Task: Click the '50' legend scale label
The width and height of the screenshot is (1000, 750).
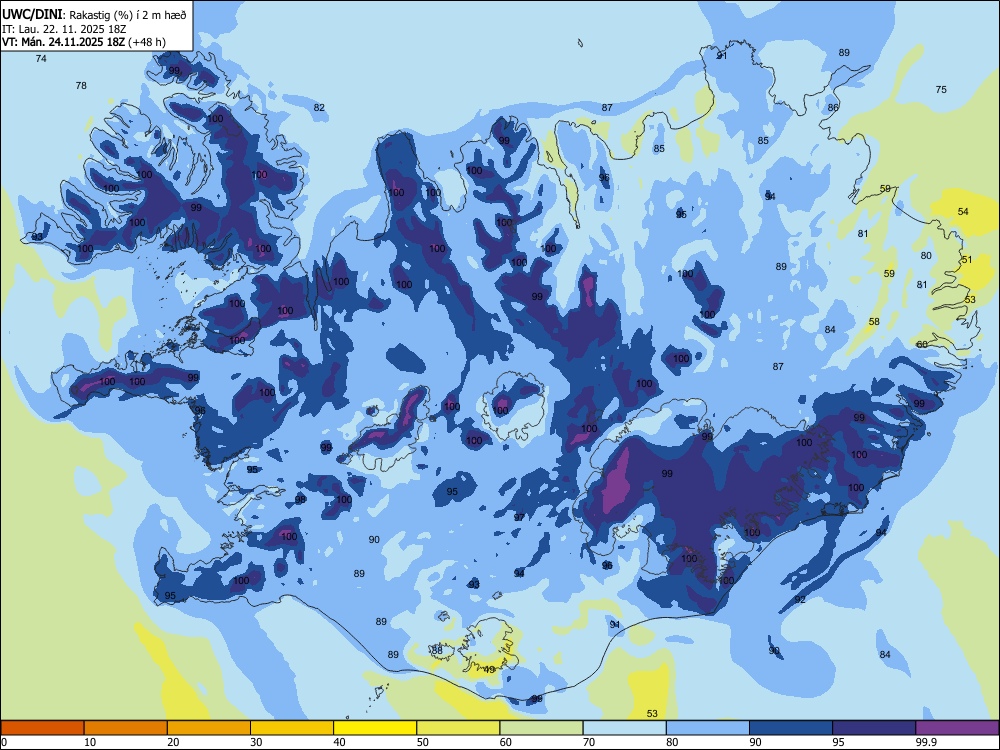Action: 423,742
